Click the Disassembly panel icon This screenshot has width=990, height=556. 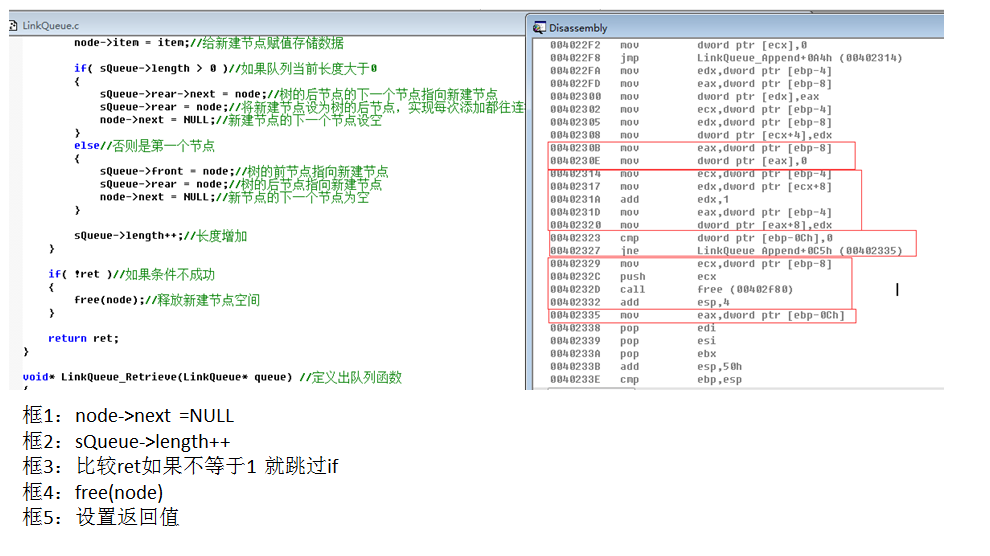tap(539, 27)
